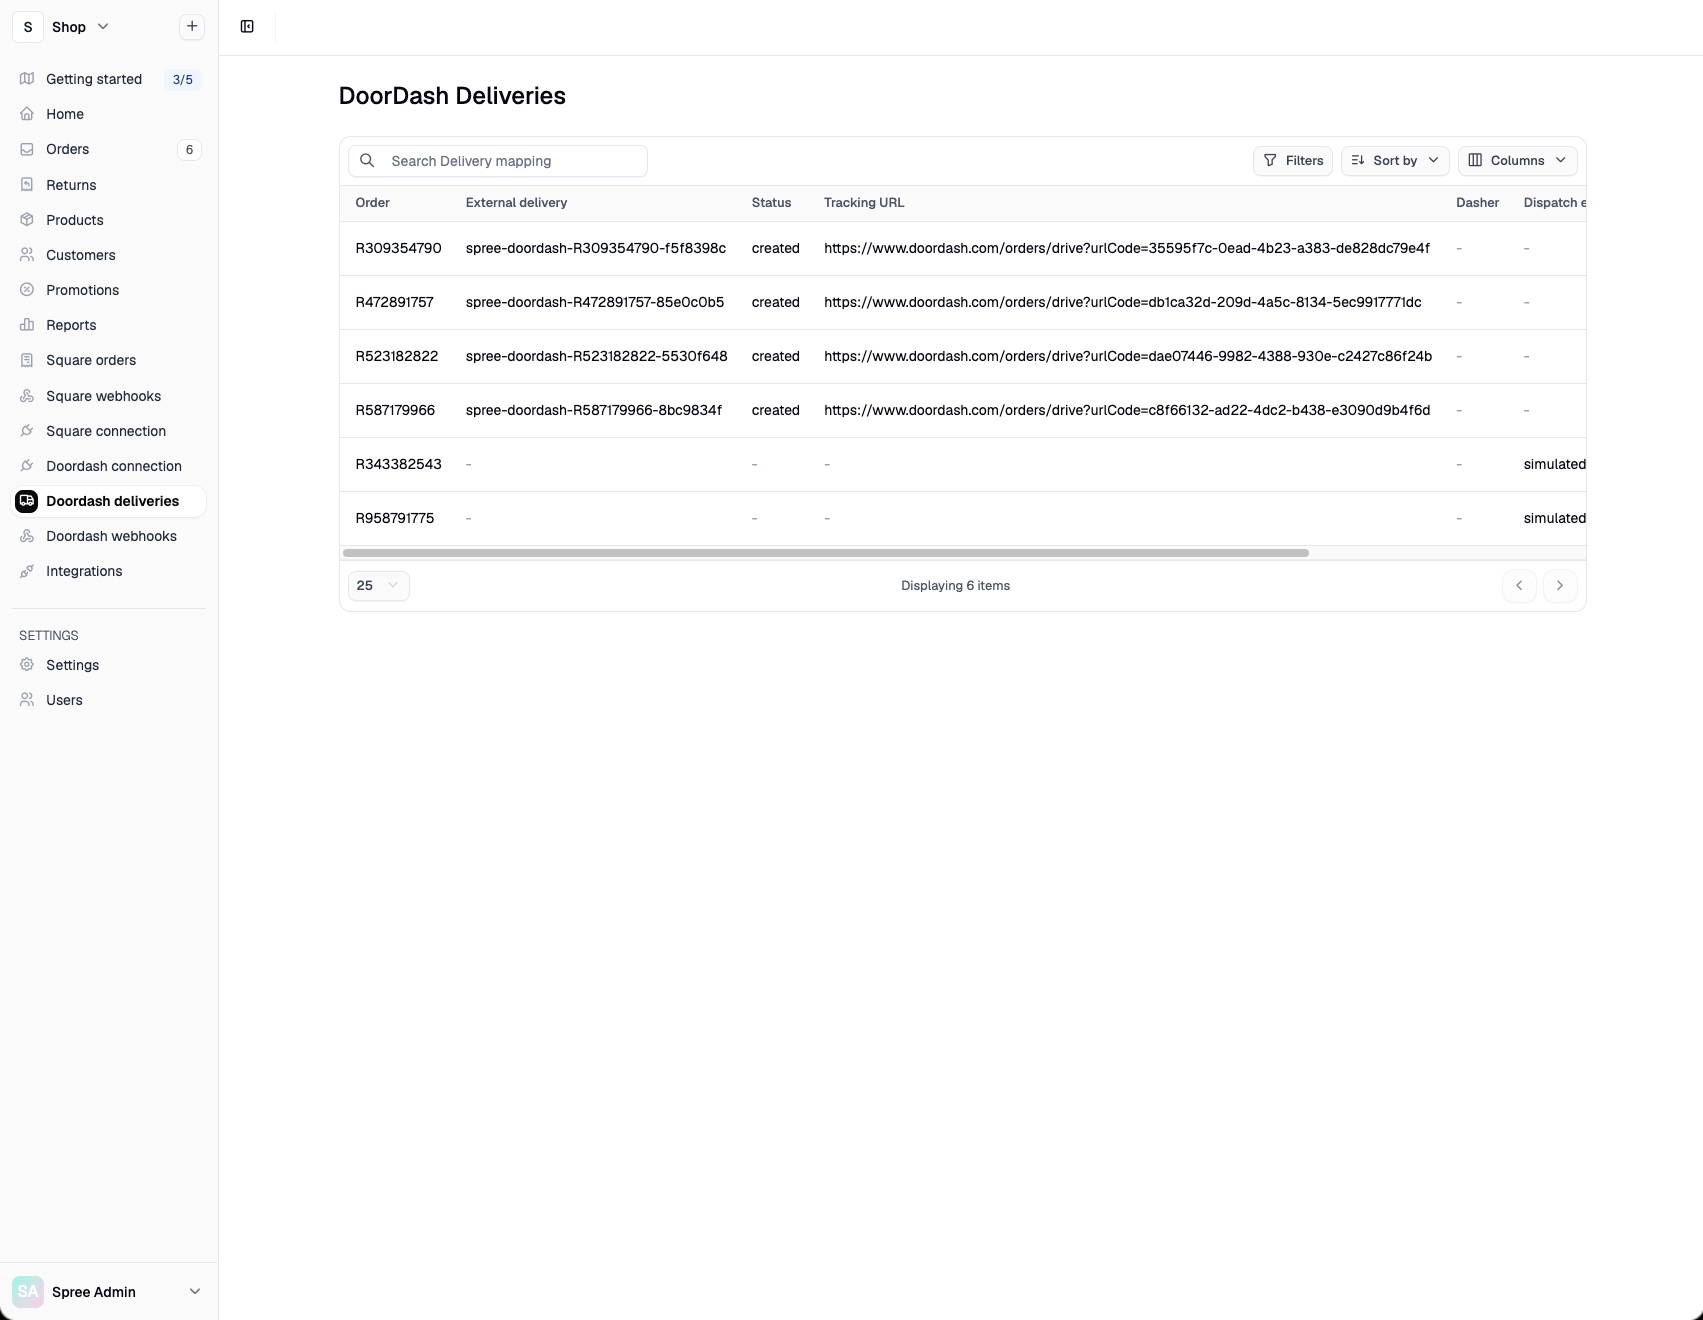Screen dimensions: 1703x1320
Task: Click the search magnifier icon
Action: point(367,161)
